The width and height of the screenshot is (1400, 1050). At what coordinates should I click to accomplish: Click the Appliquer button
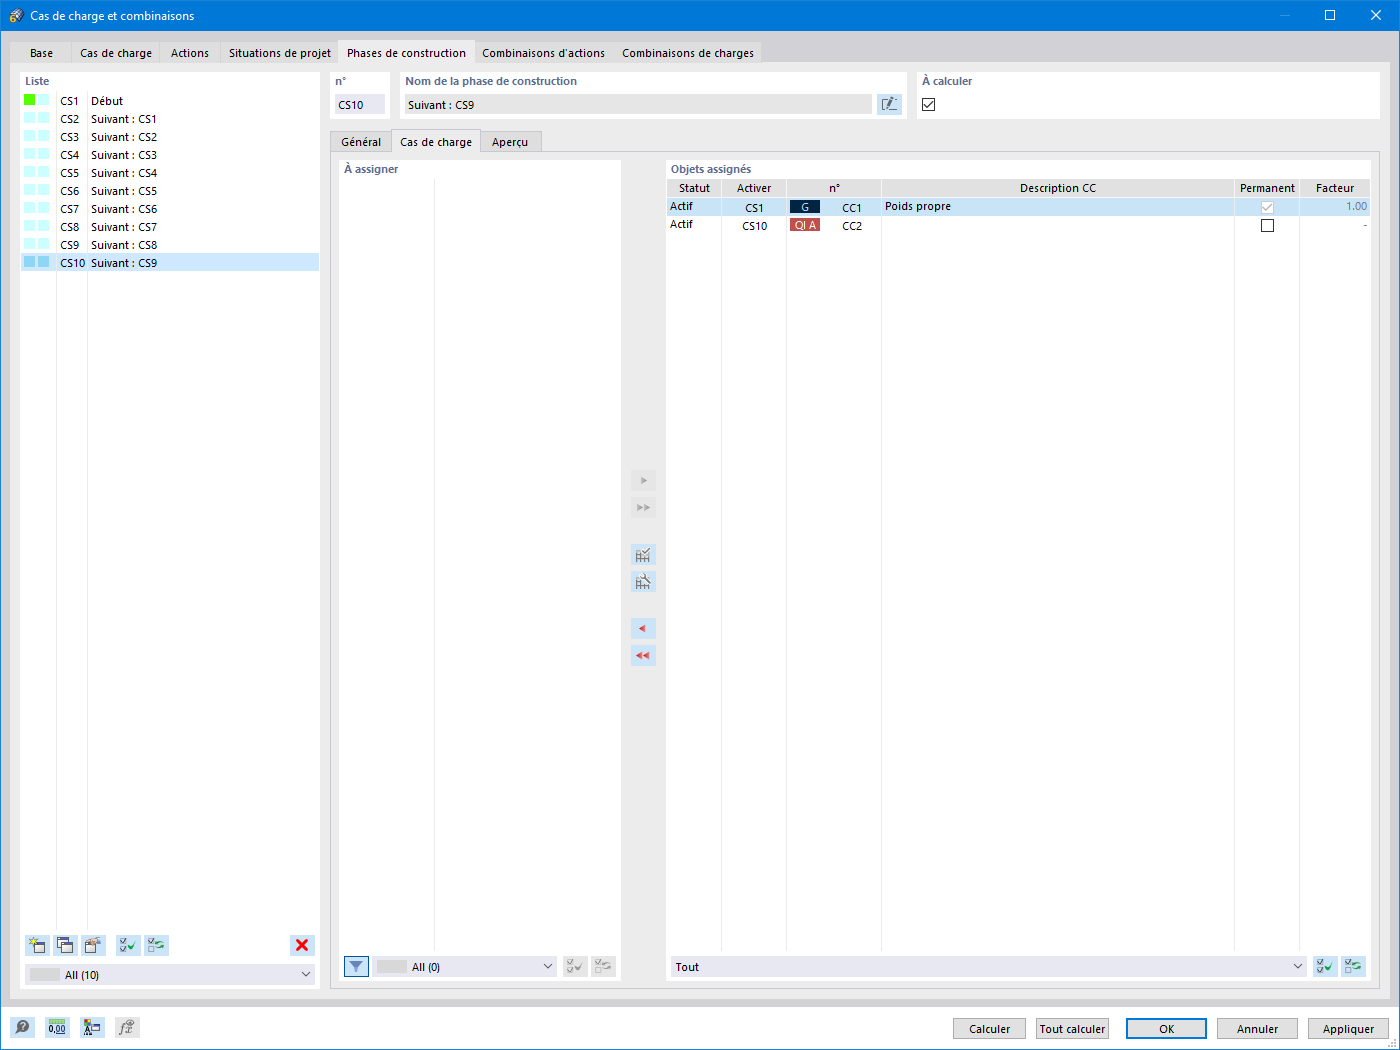(x=1348, y=1029)
